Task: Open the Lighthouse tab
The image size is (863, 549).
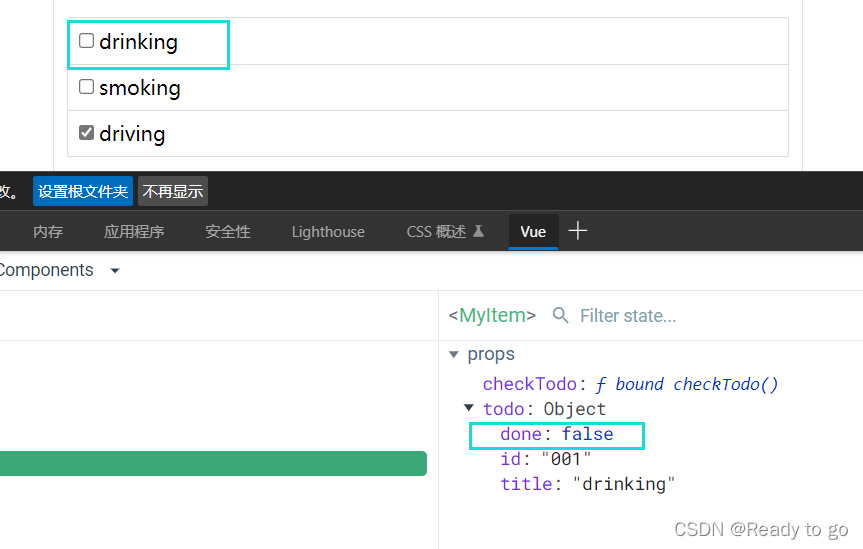Action: [x=328, y=232]
